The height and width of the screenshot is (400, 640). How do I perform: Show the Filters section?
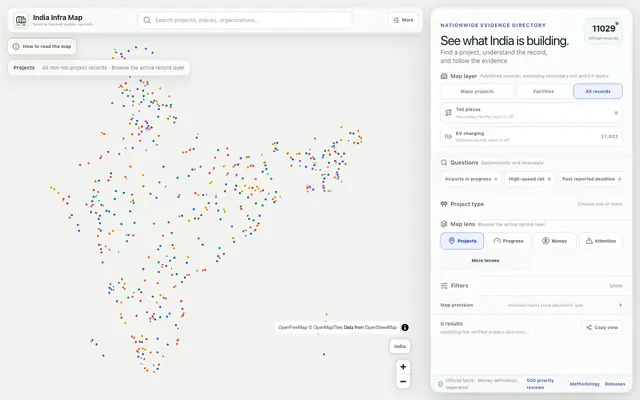tap(531, 286)
